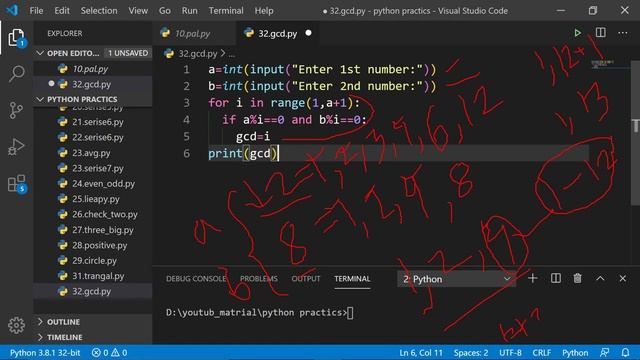Viewport: 640px width, 360px height.
Task: Change file encoding UTF-8
Action: (x=510, y=352)
